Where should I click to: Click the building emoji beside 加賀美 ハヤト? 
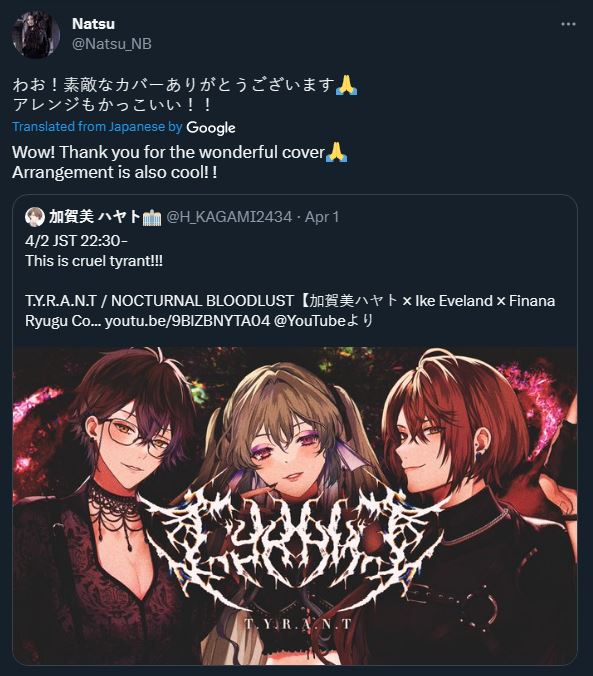pos(152,217)
